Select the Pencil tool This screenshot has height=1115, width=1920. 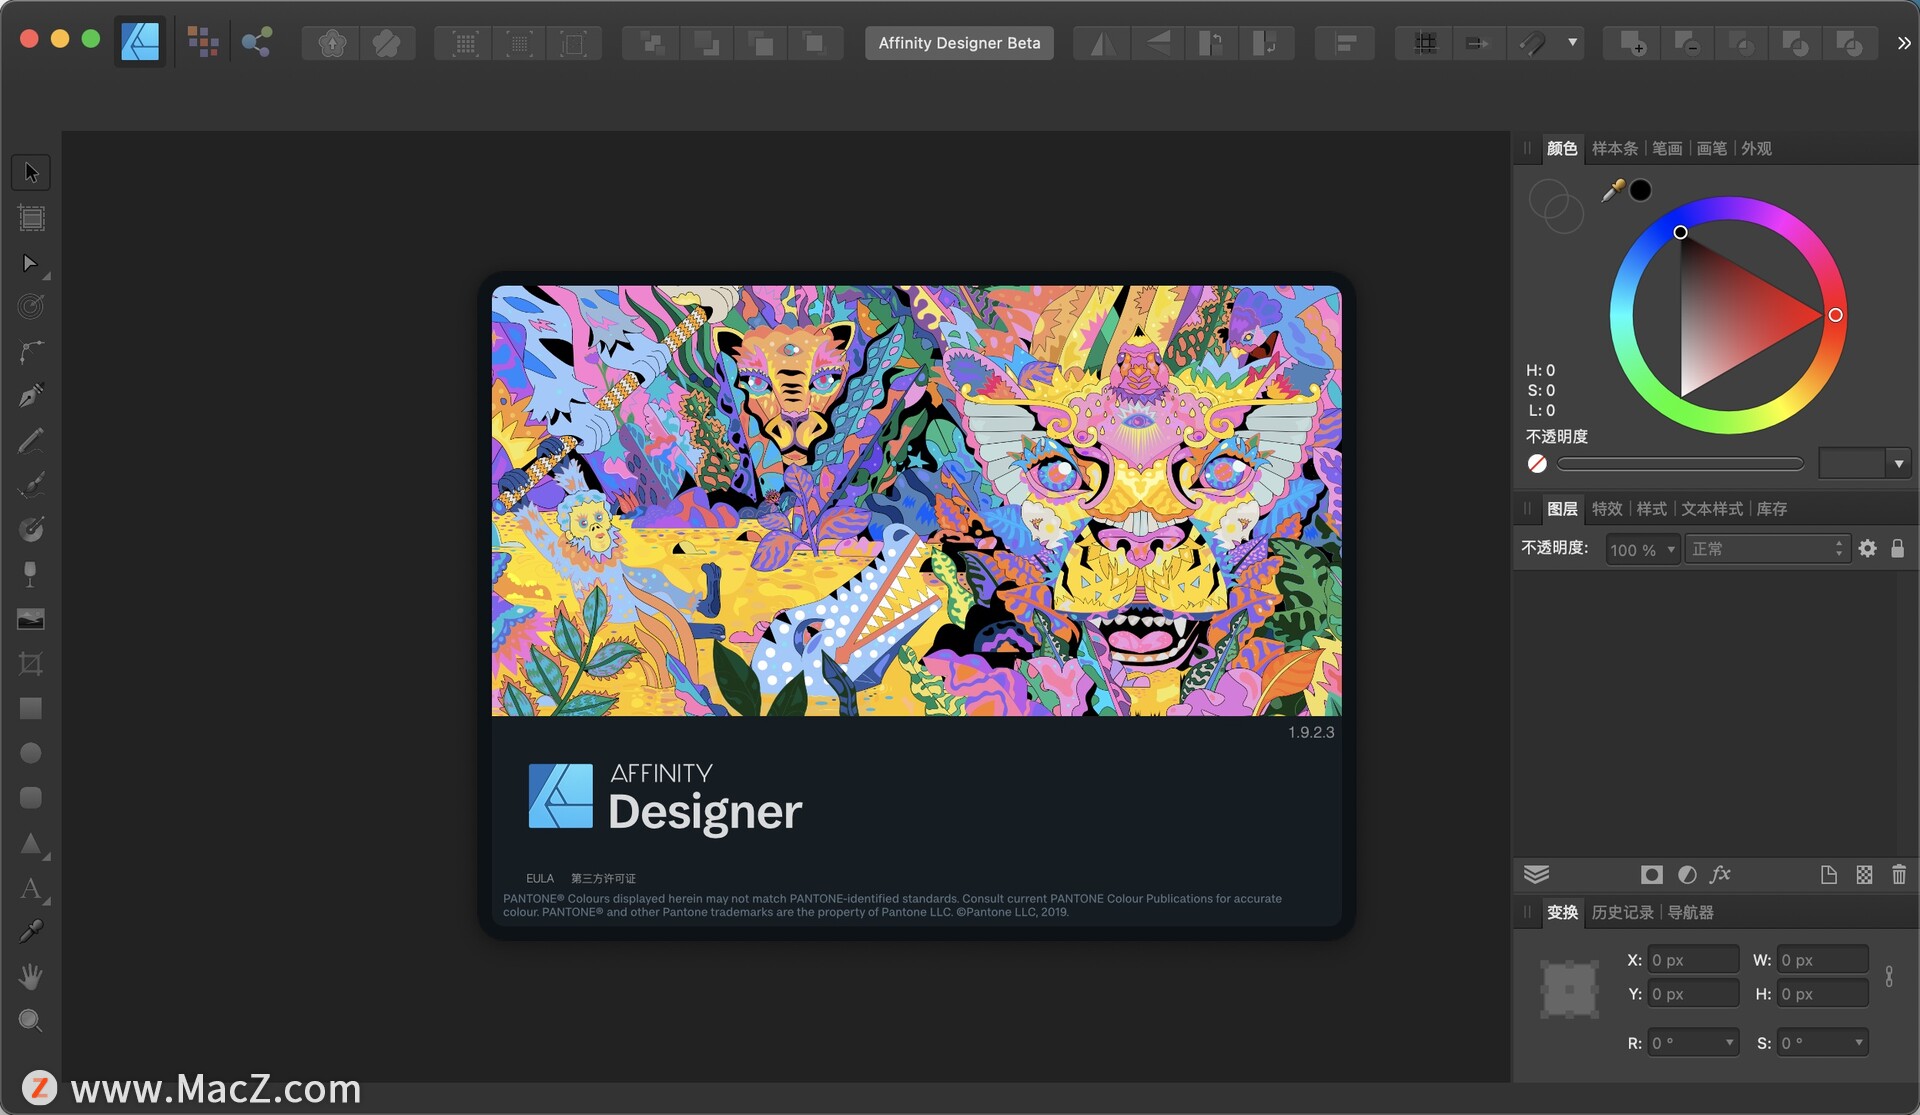(31, 441)
